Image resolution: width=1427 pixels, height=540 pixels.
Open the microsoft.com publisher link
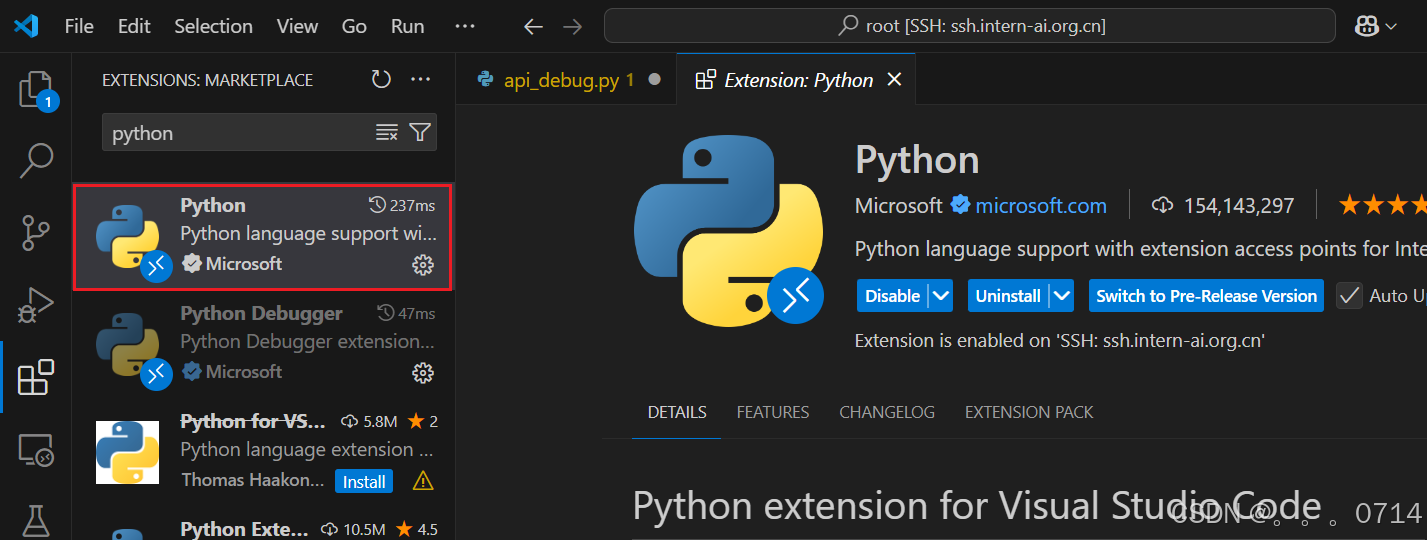click(1041, 206)
